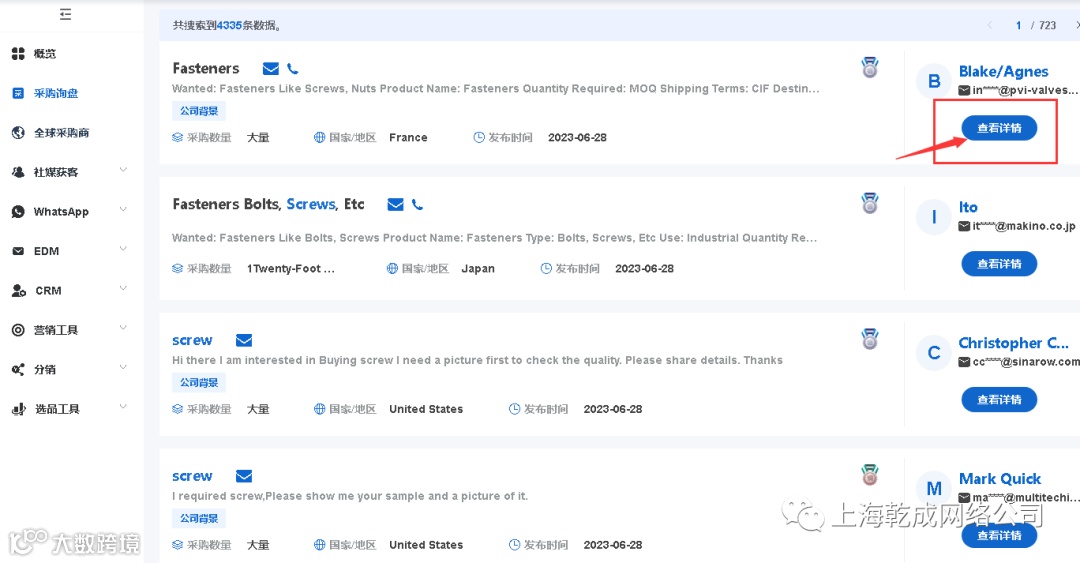1080x563 pixels.
Task: Click the EDM envelope icon in sidebar
Action: tap(19, 251)
